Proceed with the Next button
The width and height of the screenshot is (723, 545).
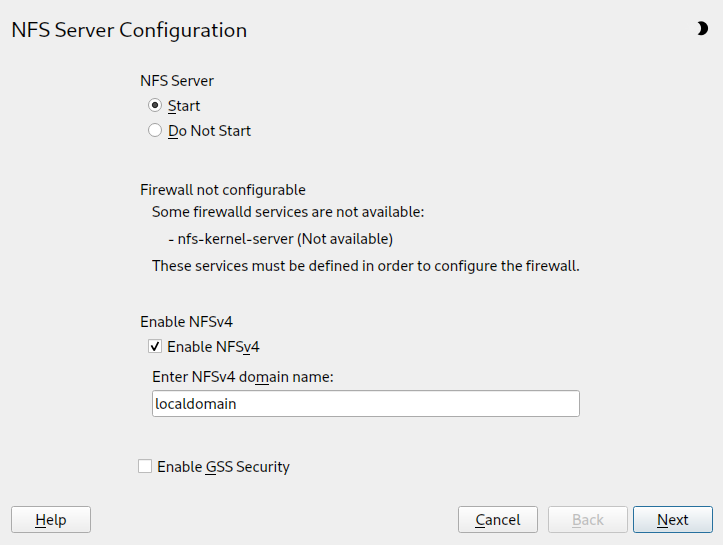coord(672,520)
